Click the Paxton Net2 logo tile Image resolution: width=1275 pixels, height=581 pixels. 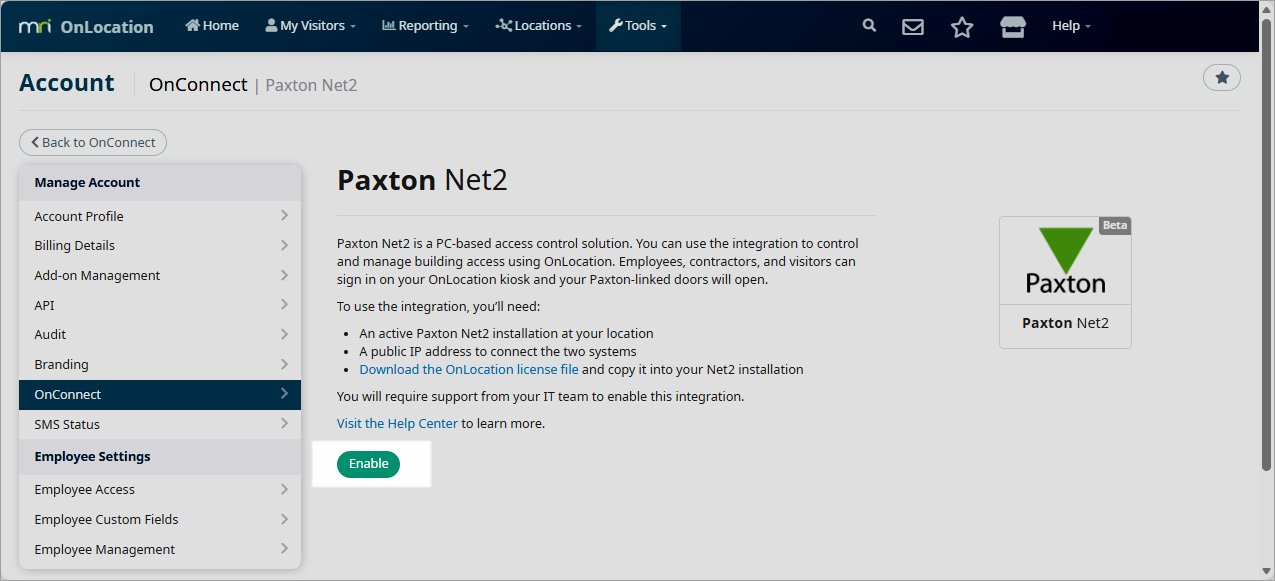(1065, 282)
